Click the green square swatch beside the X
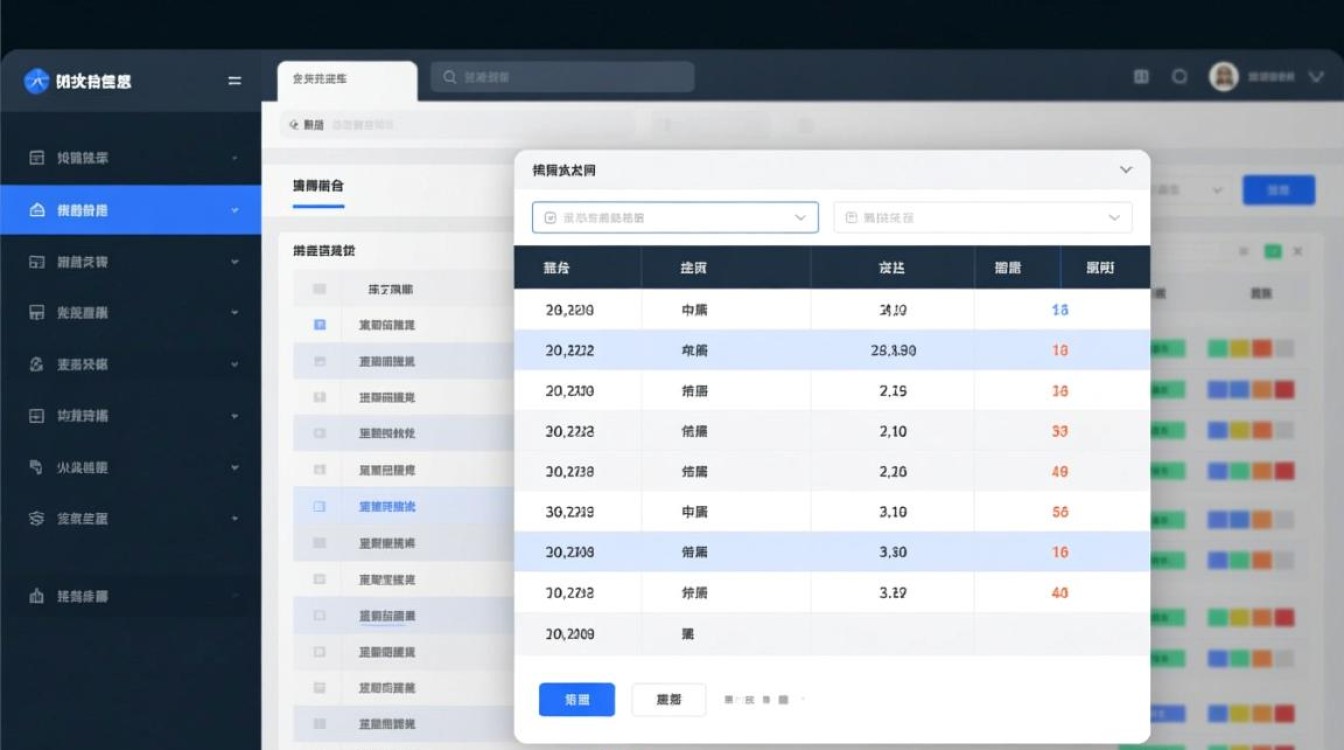This screenshot has width=1344, height=750. tap(1272, 252)
